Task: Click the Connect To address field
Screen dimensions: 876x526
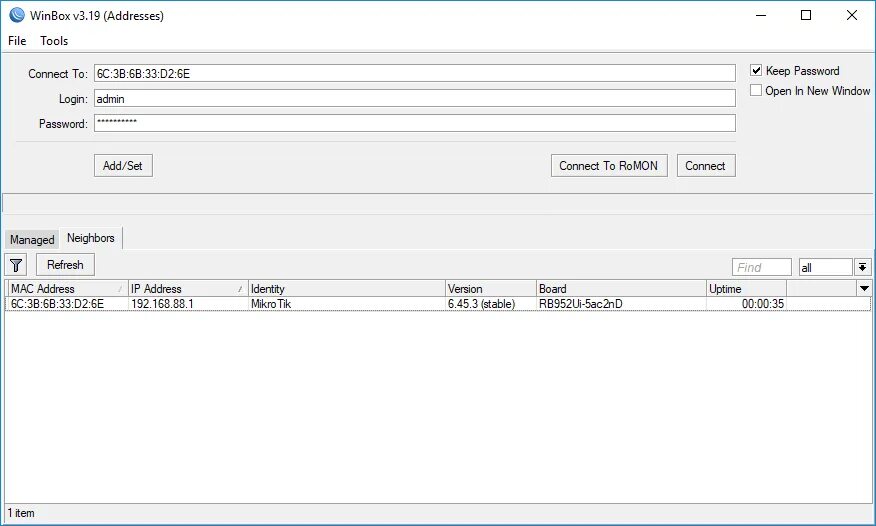Action: [x=415, y=73]
